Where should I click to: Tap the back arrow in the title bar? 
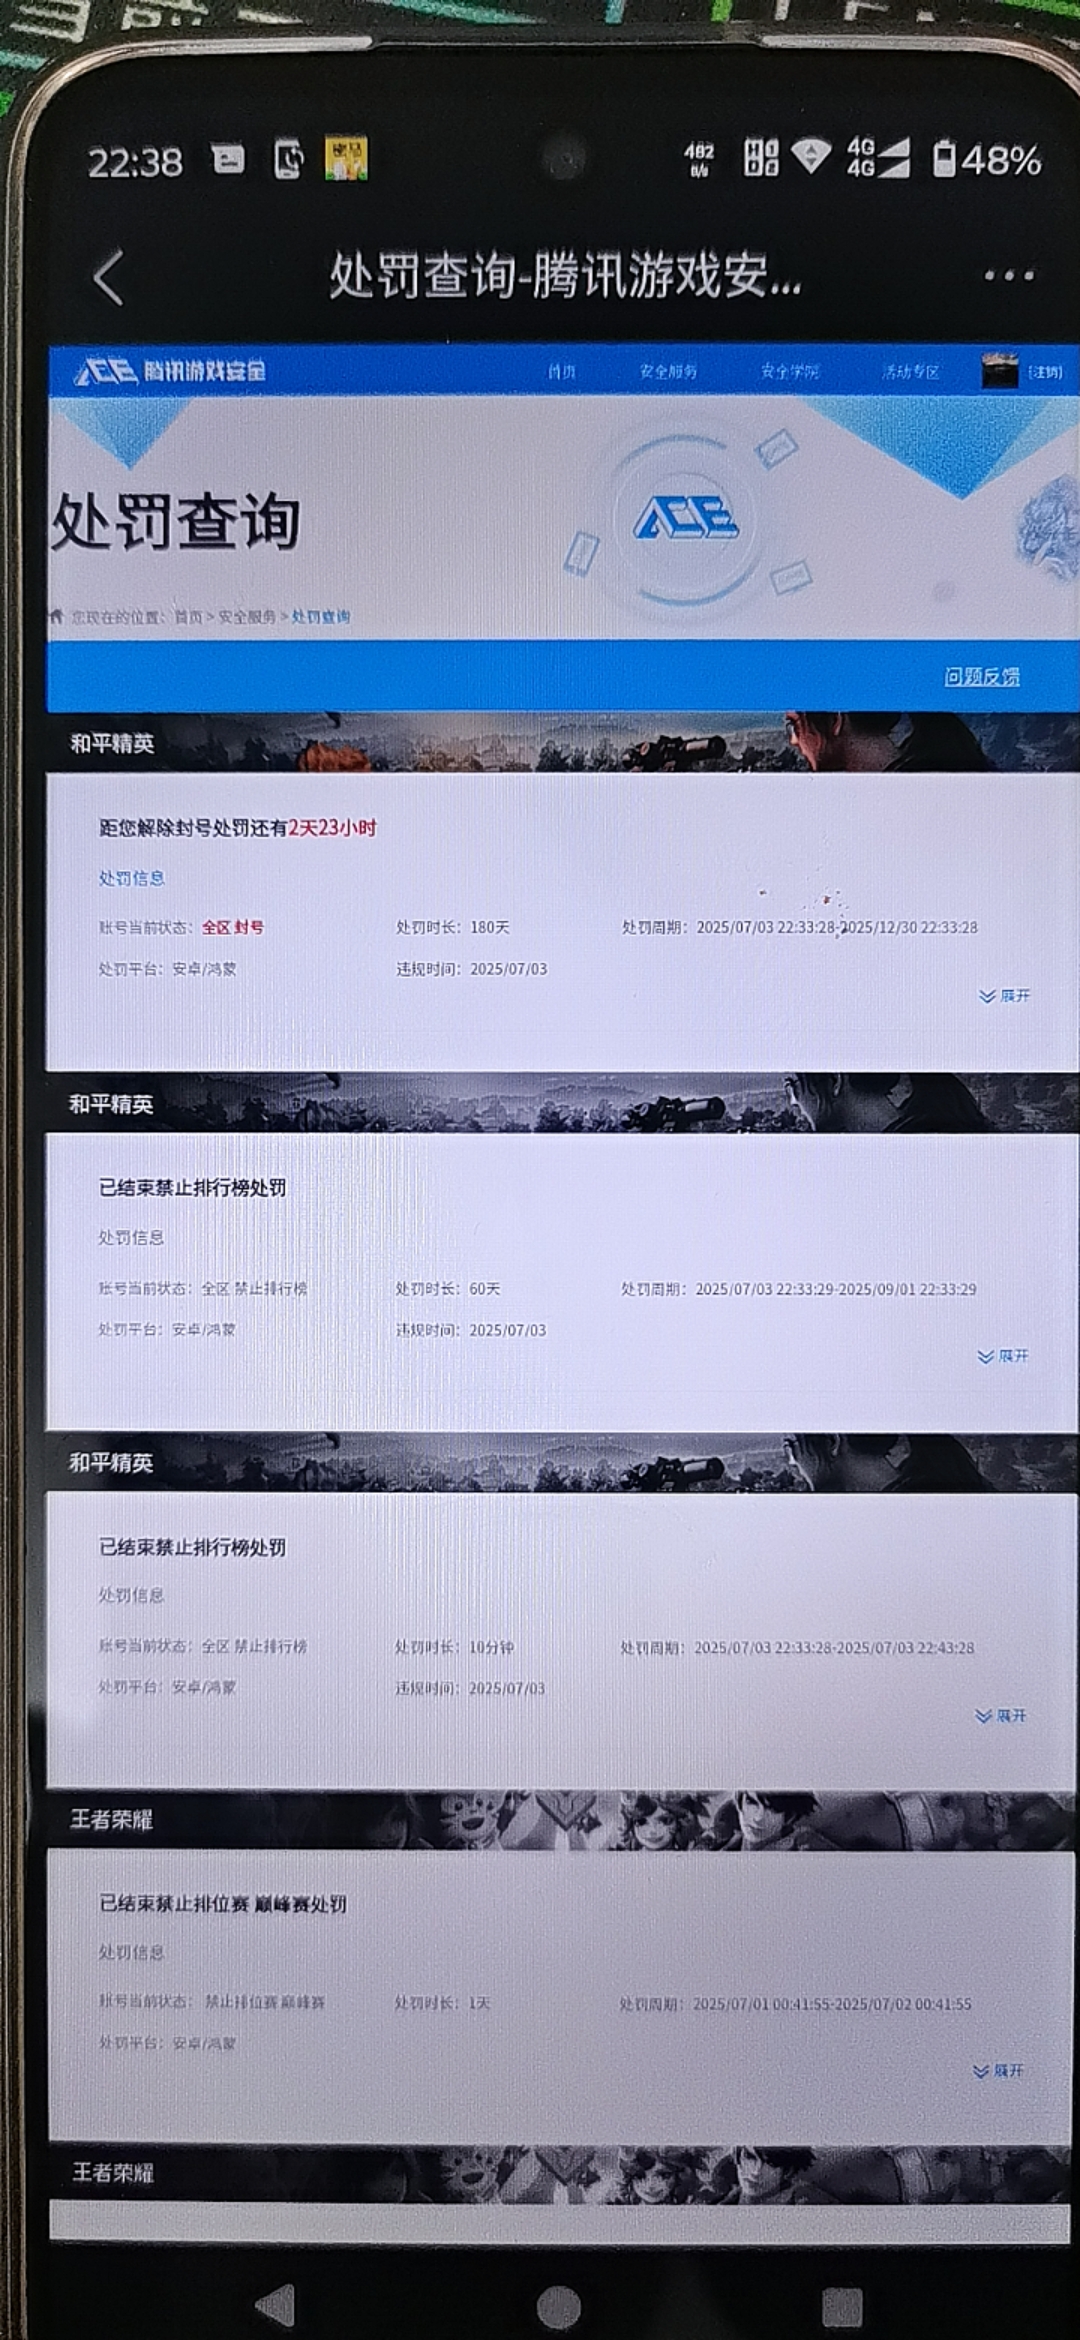click(108, 276)
